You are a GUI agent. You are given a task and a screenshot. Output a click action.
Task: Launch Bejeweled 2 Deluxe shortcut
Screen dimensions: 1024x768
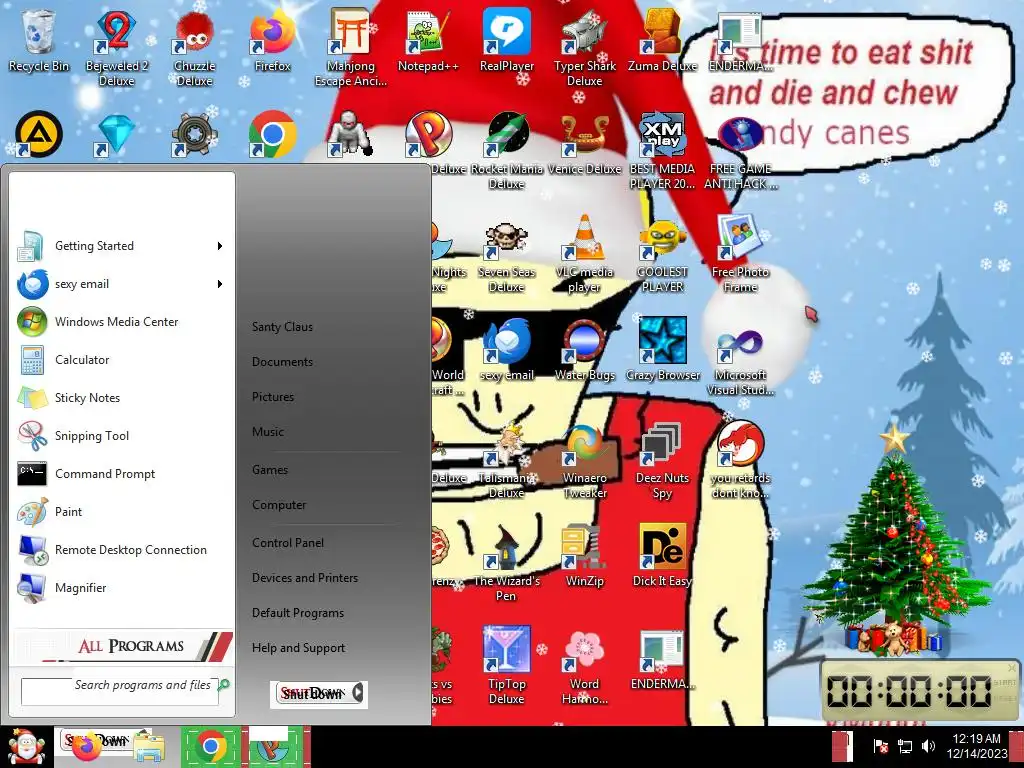click(116, 47)
